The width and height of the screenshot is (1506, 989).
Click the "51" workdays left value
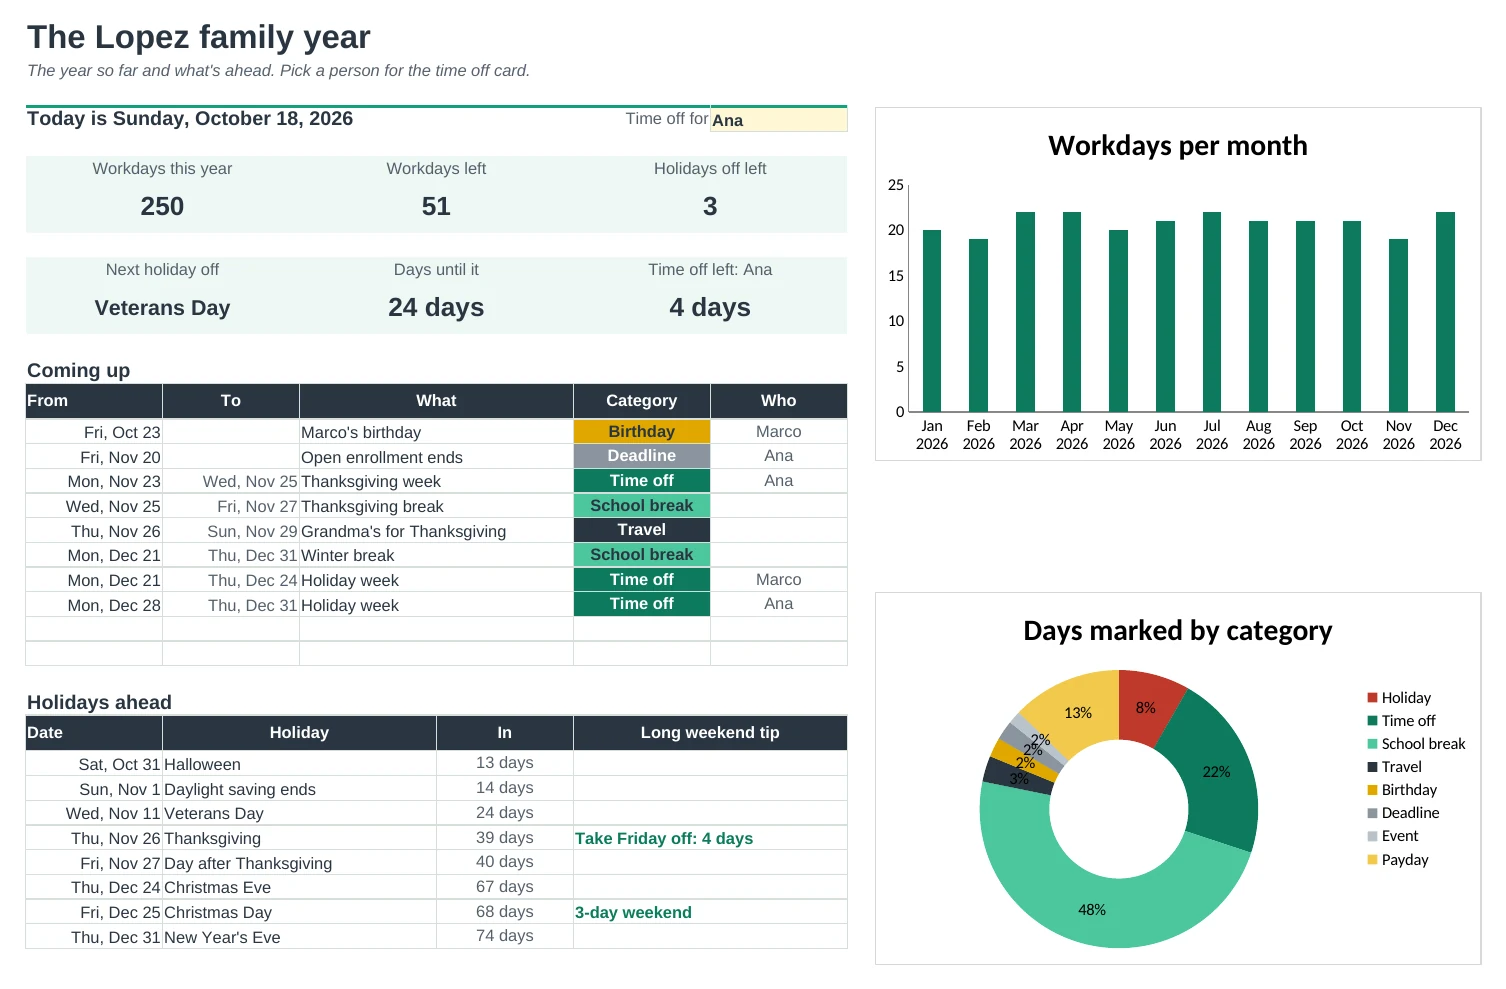[x=436, y=206]
